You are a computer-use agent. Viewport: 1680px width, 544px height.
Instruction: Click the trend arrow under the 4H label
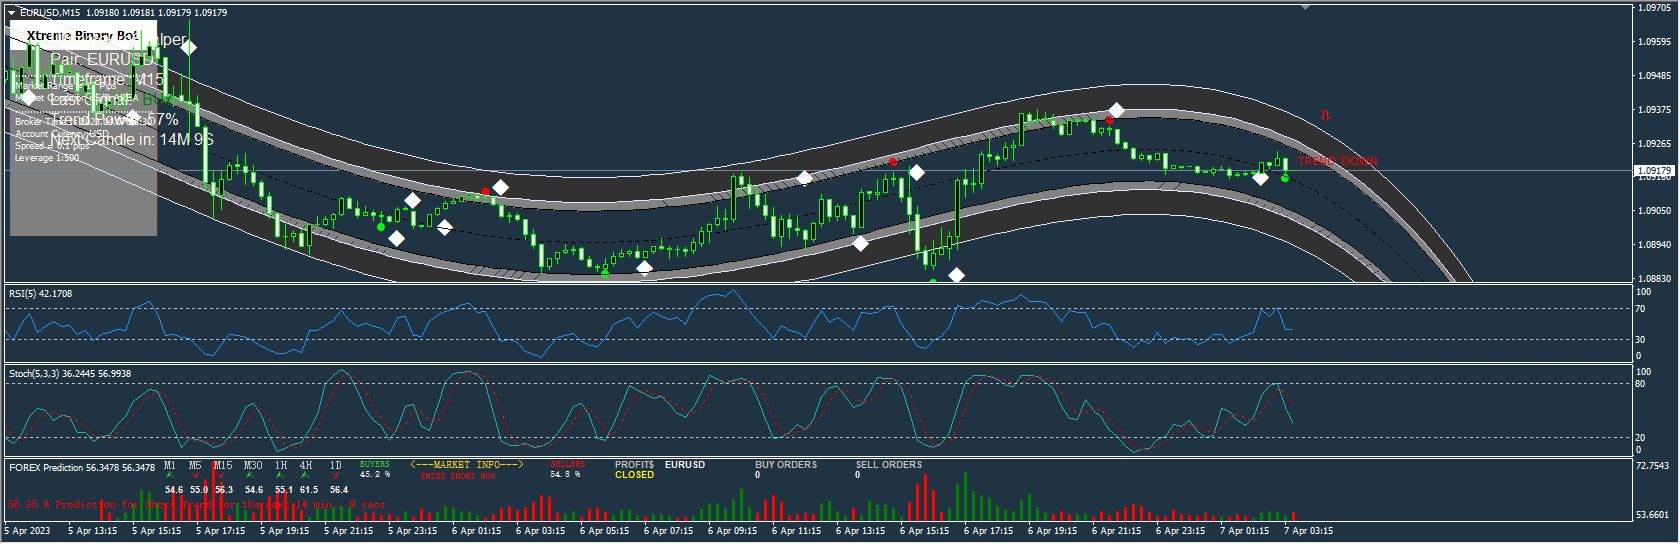[306, 476]
